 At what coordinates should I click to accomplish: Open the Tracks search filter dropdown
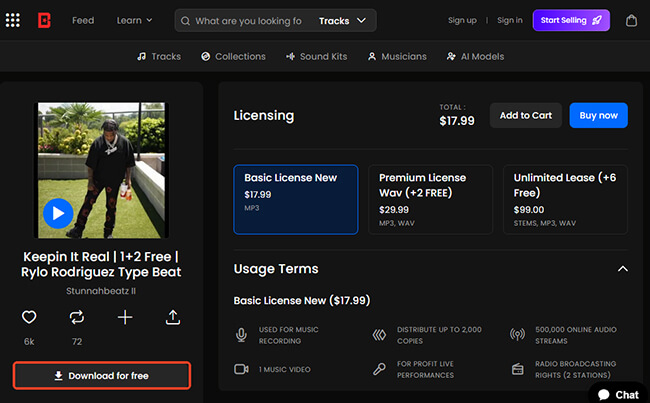click(341, 20)
